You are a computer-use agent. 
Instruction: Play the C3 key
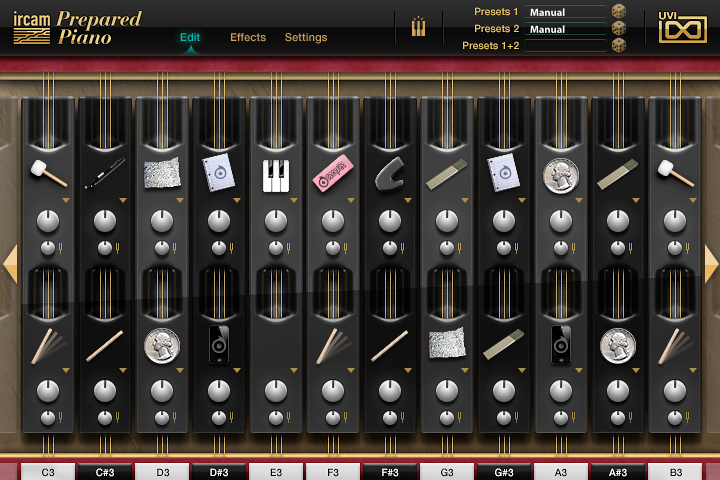48,472
